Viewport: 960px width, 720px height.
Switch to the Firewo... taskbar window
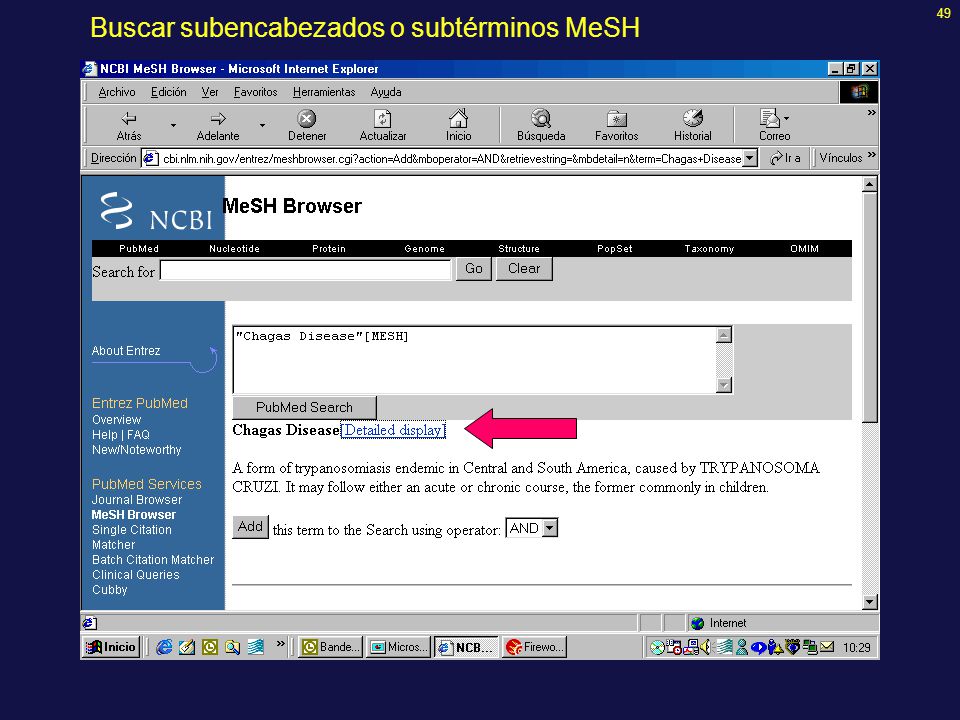point(535,647)
